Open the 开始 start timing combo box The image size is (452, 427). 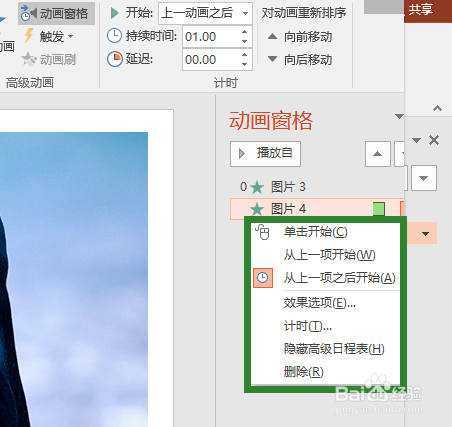click(205, 13)
